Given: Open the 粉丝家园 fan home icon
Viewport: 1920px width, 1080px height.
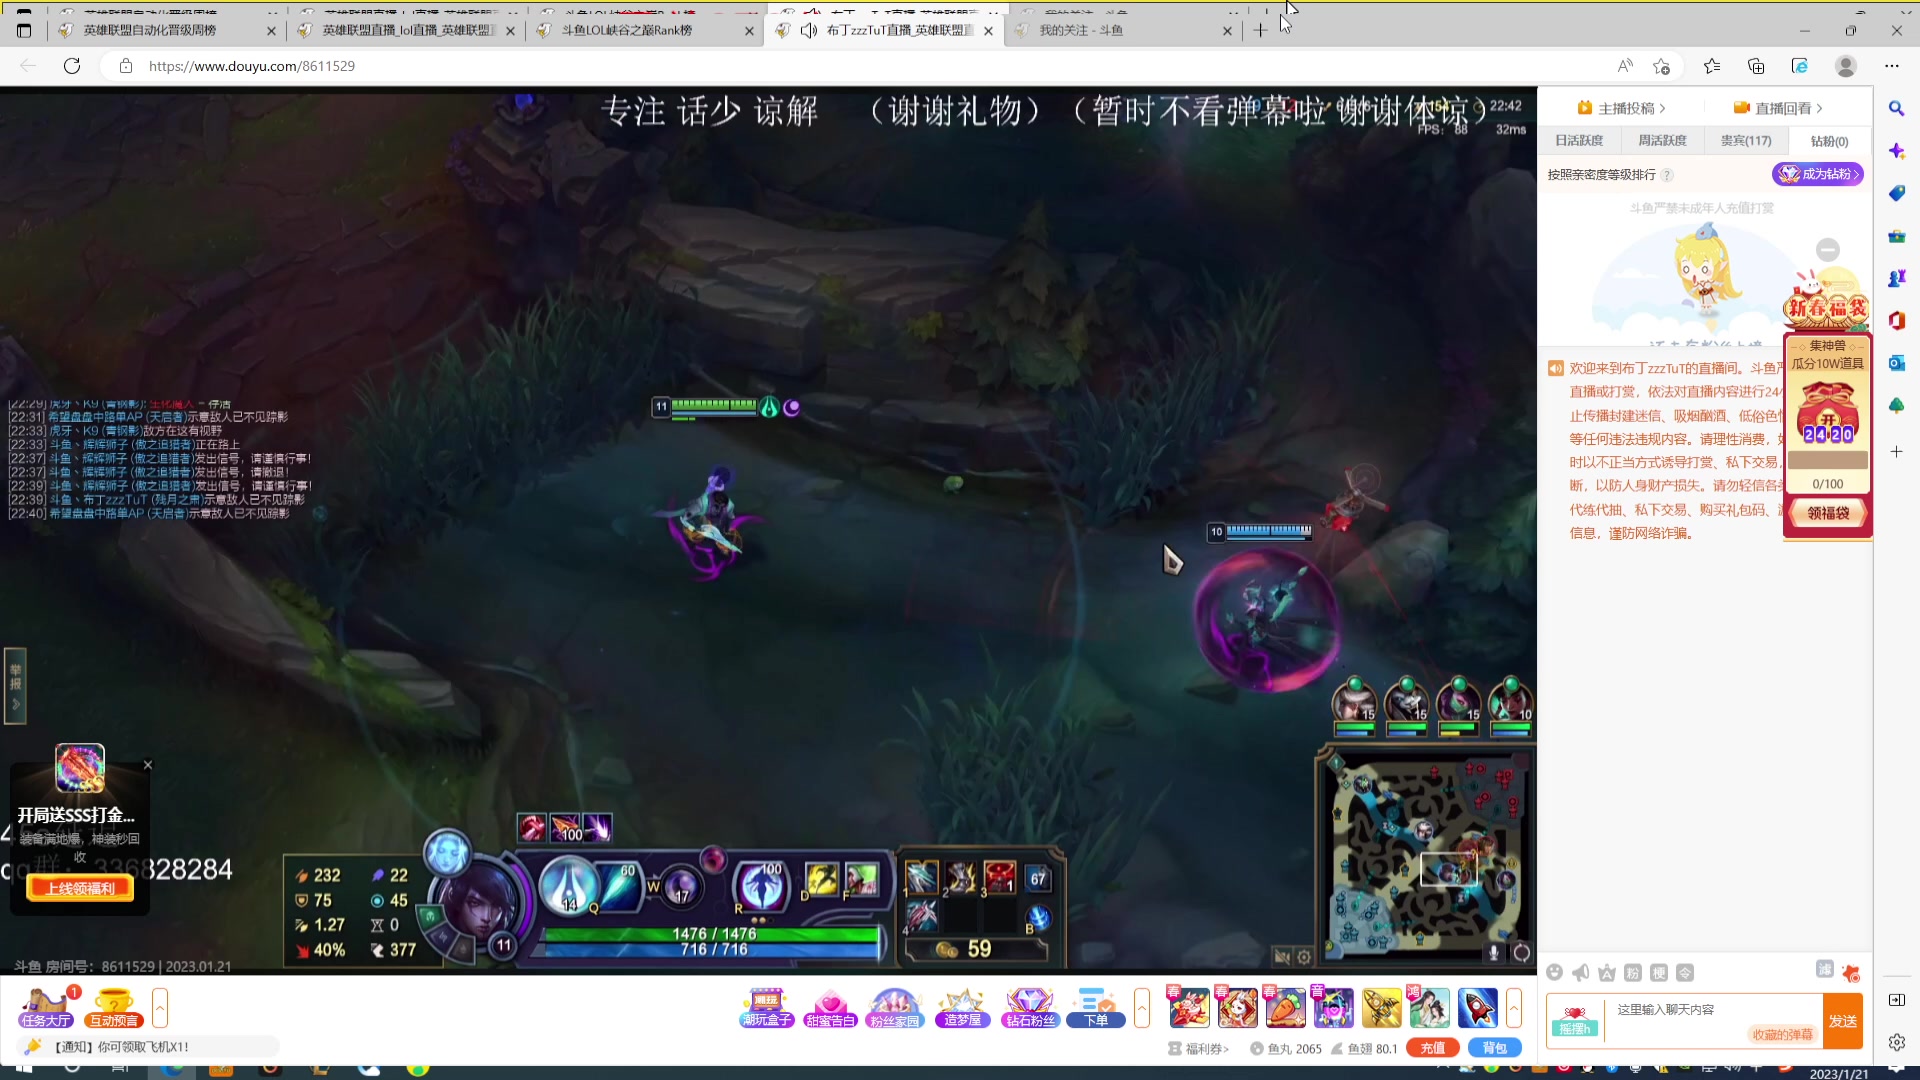Looking at the screenshot, I should 895,1008.
